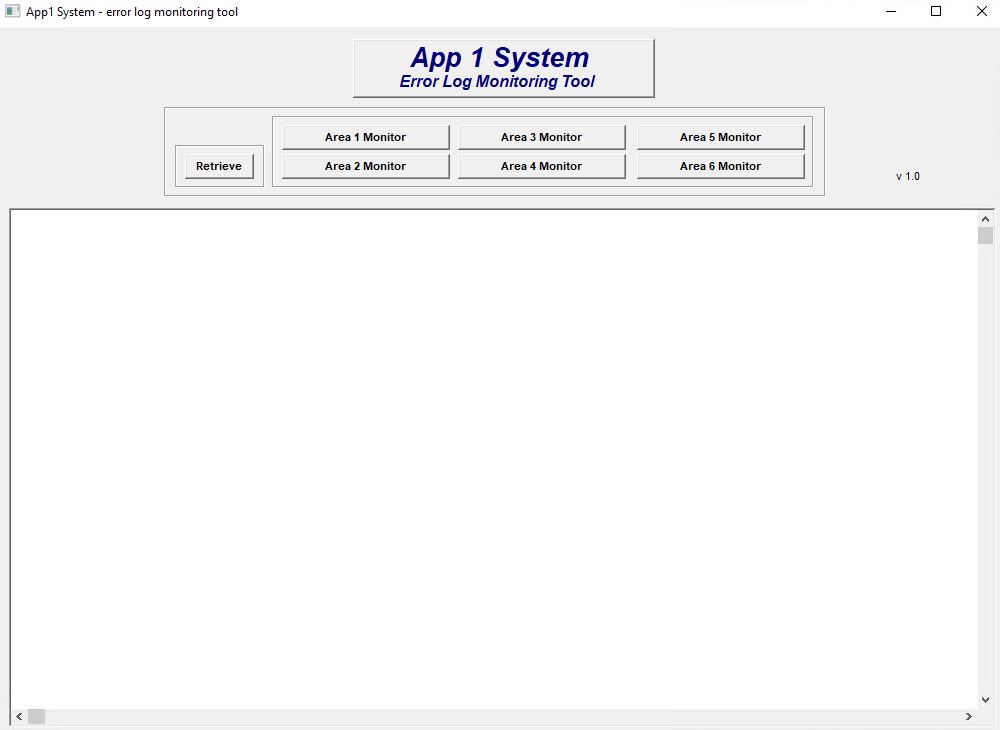The height and width of the screenshot is (730, 1000).
Task: Open Area 1 Monitor
Action: pyautogui.click(x=365, y=137)
